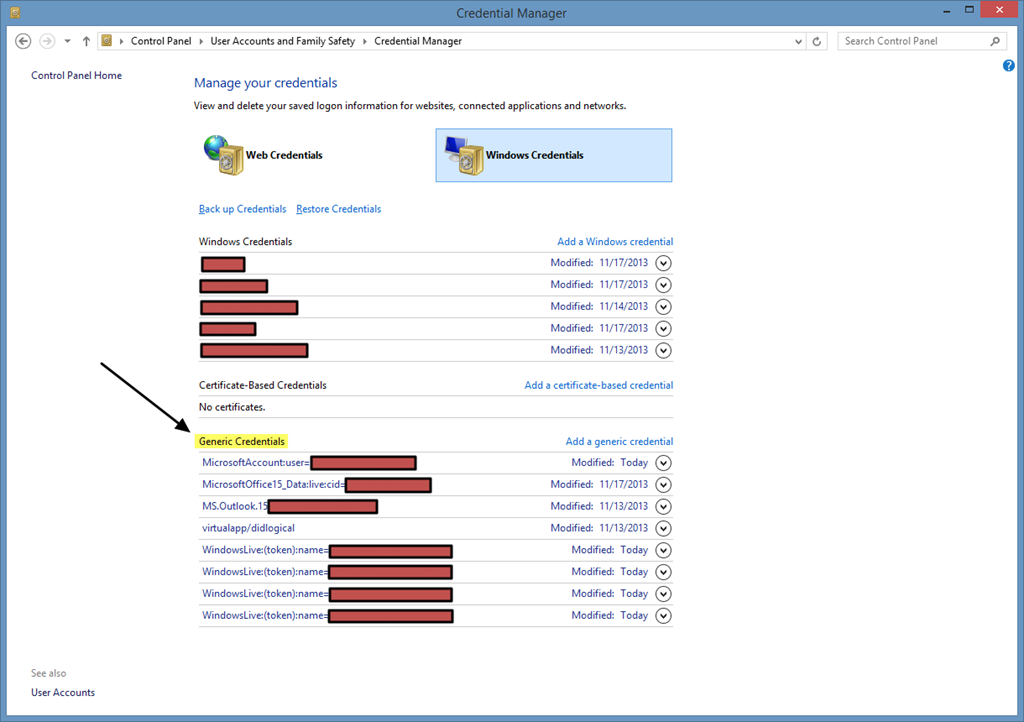
Task: Click the Control Panel icon in address bar
Action: point(107,41)
